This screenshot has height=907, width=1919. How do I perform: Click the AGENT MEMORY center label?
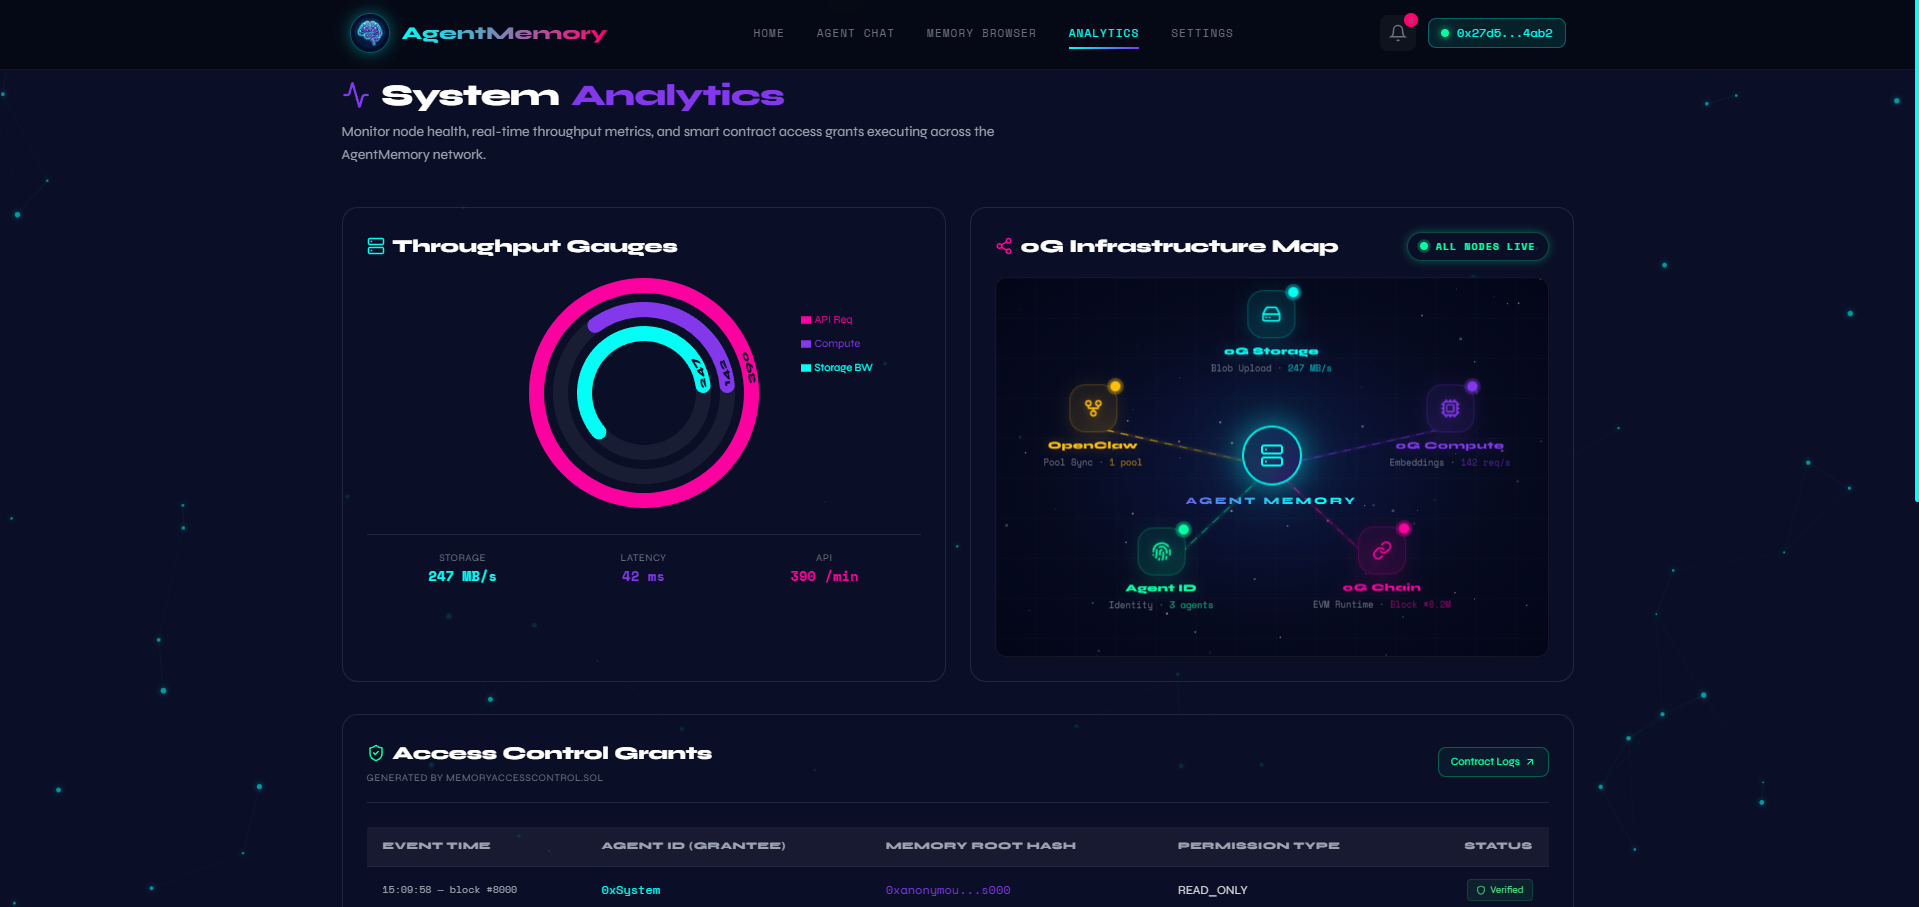pos(1271,501)
